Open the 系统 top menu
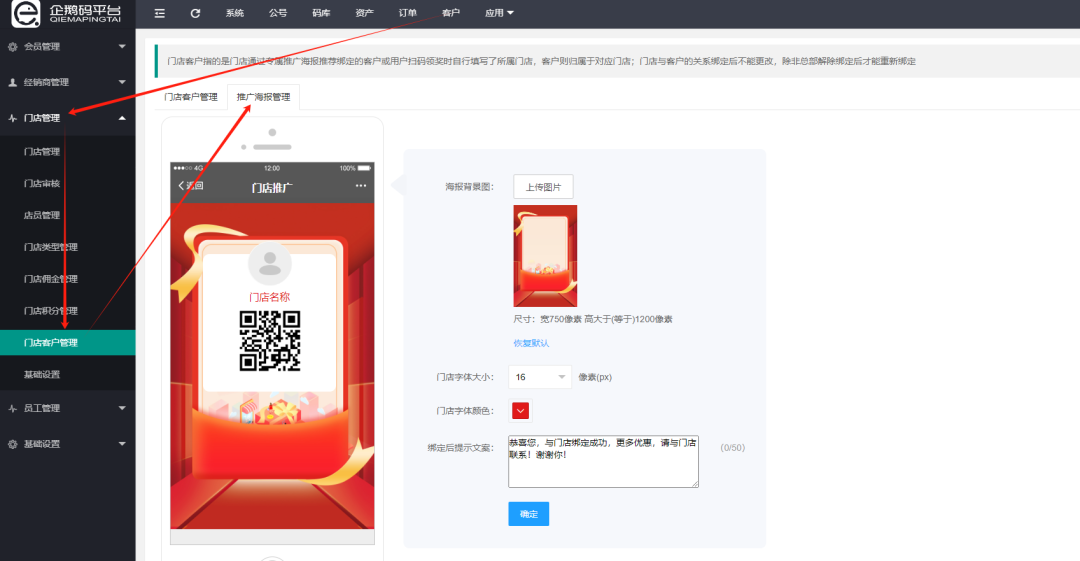 pyautogui.click(x=235, y=13)
